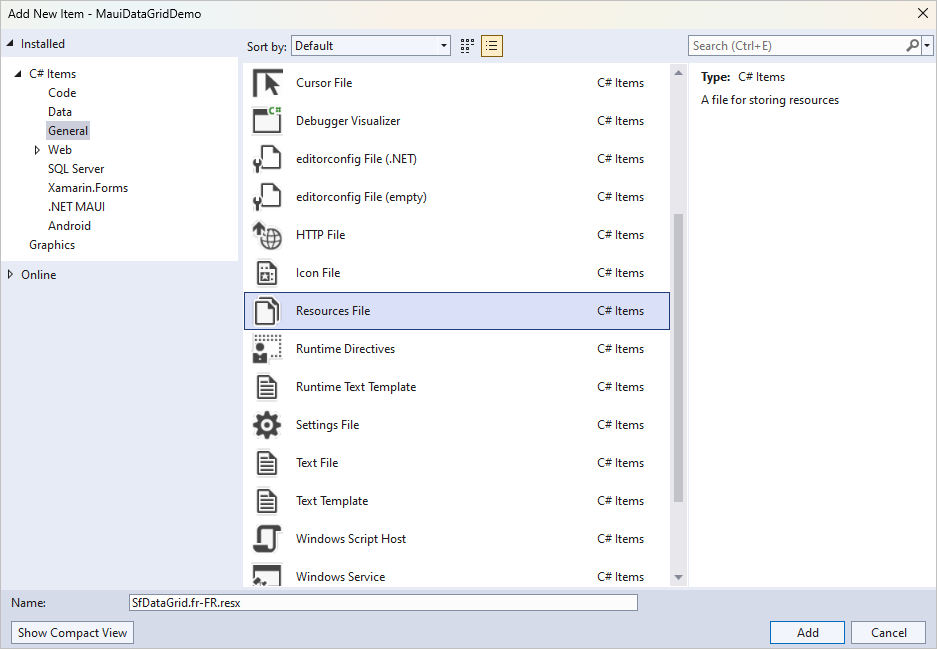Select the Runtime Directives icon
The image size is (937, 649).
click(267, 349)
